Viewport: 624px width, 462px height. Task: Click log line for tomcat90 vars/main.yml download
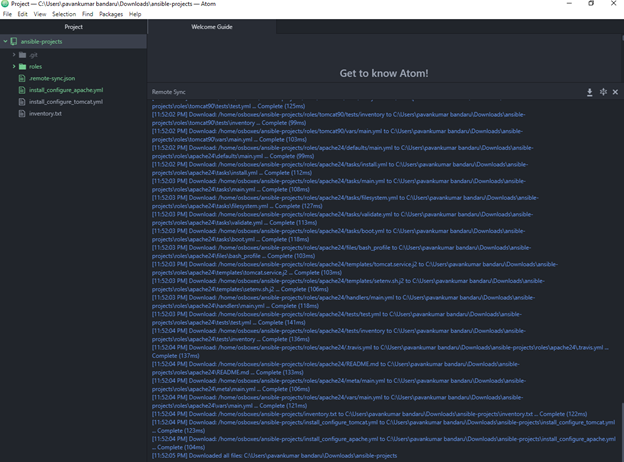tap(337, 135)
